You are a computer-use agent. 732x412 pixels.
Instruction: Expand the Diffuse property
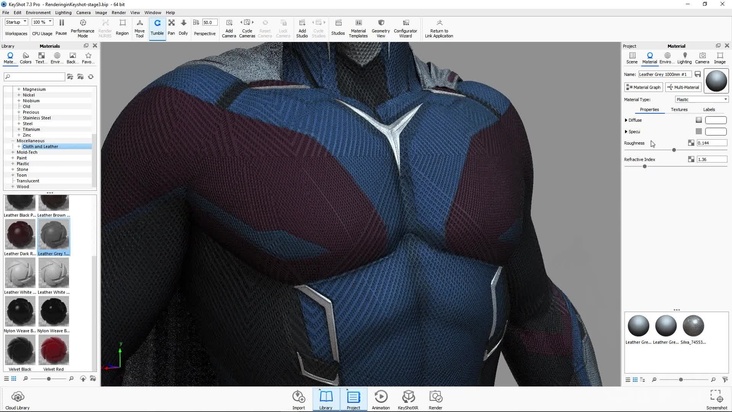click(x=626, y=120)
